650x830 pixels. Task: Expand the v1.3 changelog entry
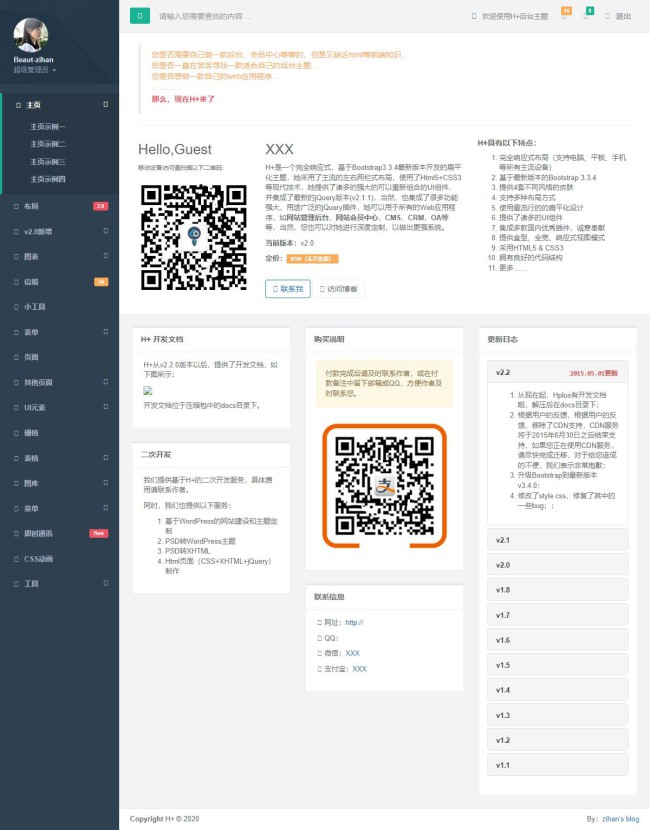(557, 715)
